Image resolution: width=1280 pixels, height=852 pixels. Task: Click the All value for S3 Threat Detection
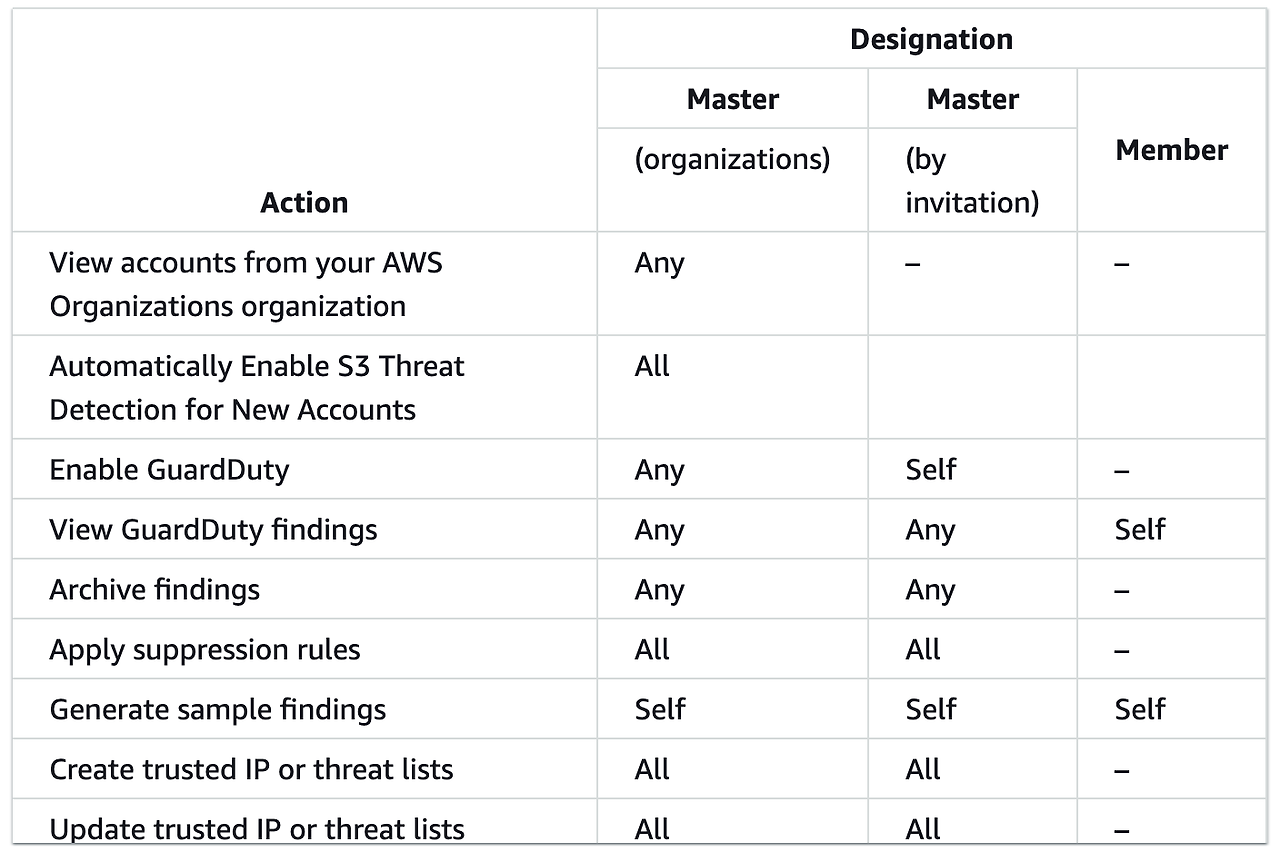[x=652, y=366]
